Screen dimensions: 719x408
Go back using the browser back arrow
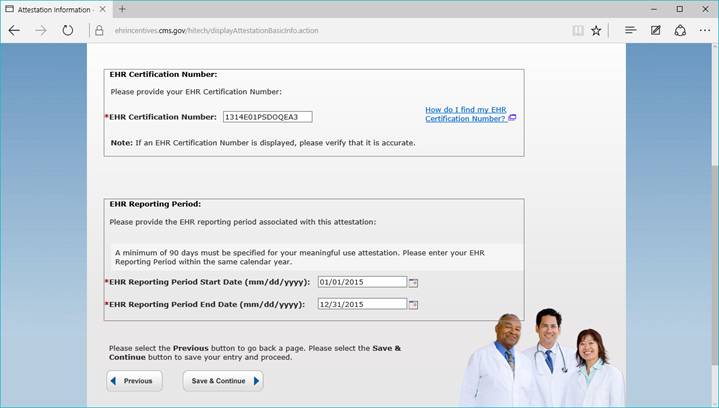(x=14, y=30)
